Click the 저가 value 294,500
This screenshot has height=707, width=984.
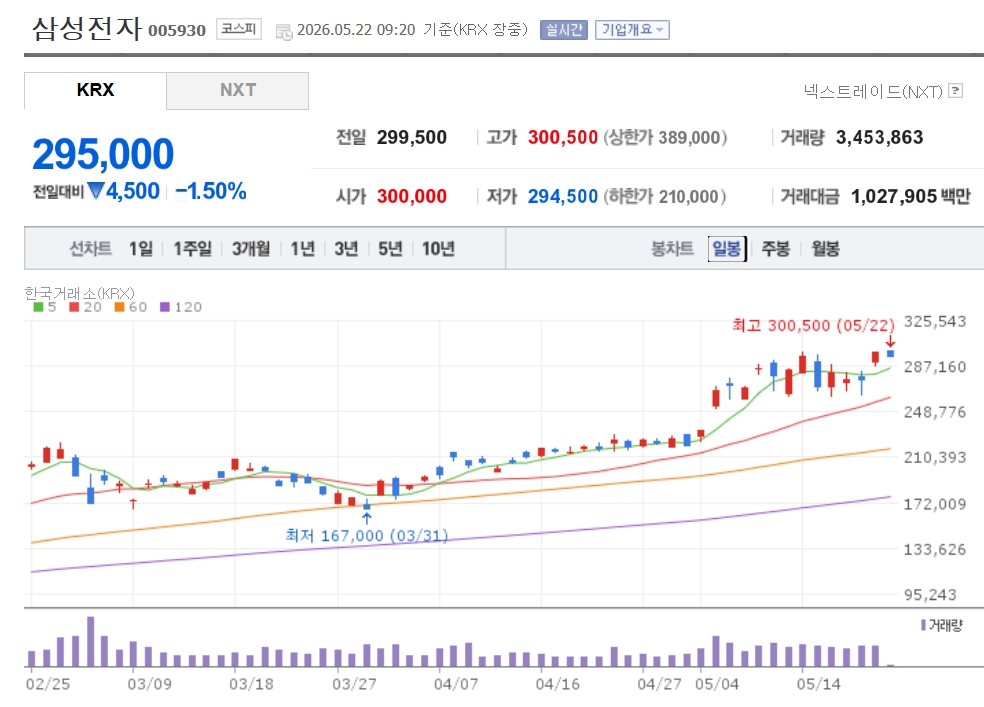pyautogui.click(x=562, y=196)
